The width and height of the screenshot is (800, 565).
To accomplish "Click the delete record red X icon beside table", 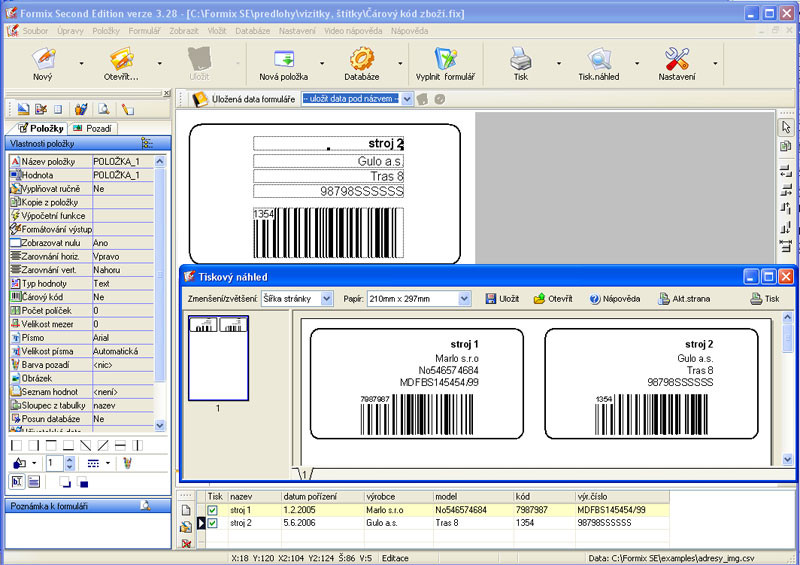I will pos(186,544).
